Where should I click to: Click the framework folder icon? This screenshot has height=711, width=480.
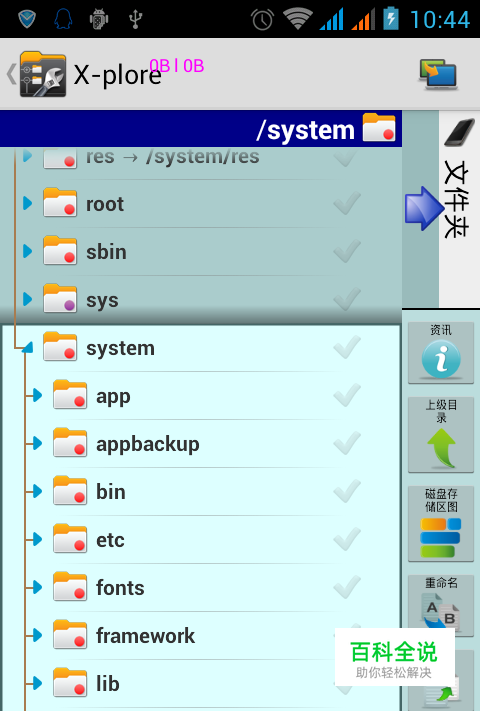click(70, 635)
